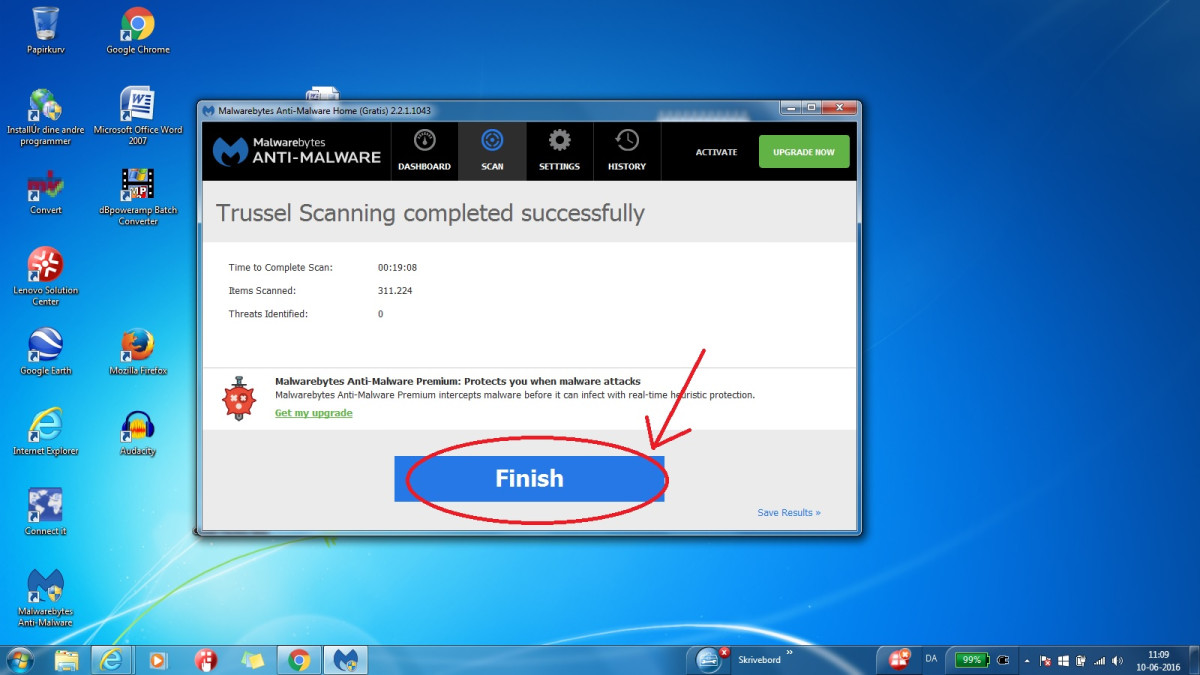Open the Lenovo toolbox icon with red X

[709, 660]
